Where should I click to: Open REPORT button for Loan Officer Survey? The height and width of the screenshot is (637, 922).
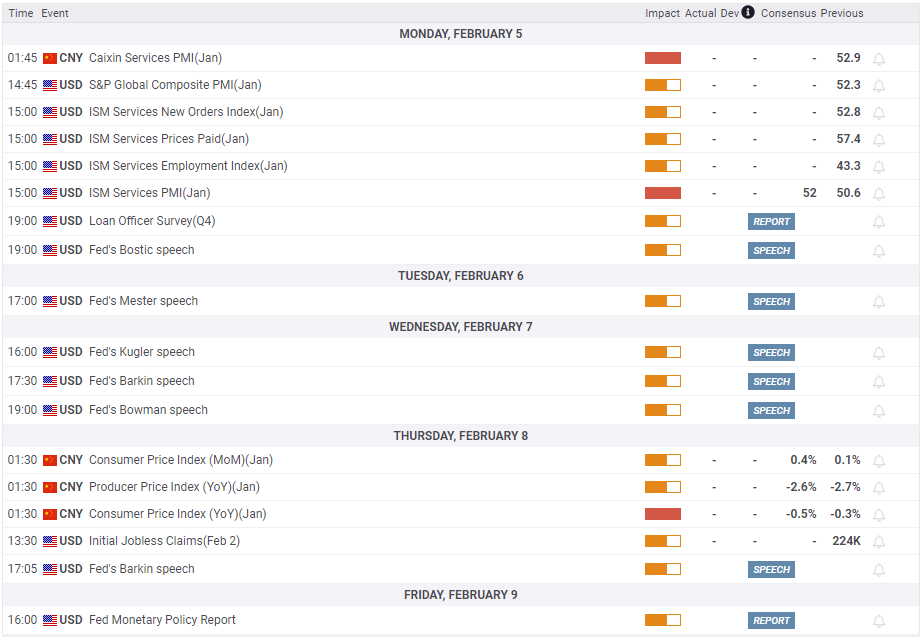(771, 222)
